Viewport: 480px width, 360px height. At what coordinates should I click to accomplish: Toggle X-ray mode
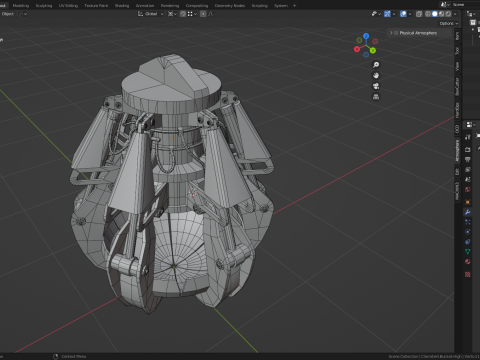click(x=419, y=14)
